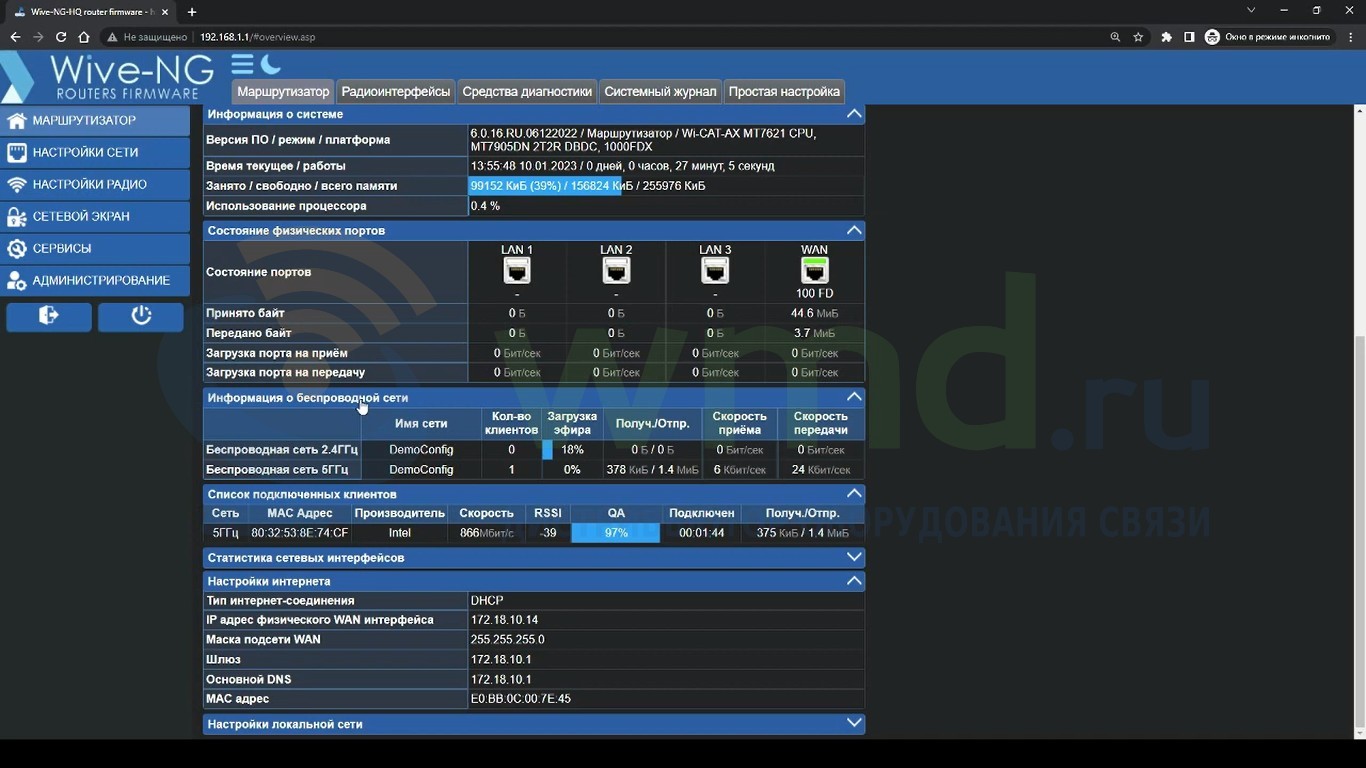
Task: Open browser extensions puzzle icon
Action: [1166, 37]
